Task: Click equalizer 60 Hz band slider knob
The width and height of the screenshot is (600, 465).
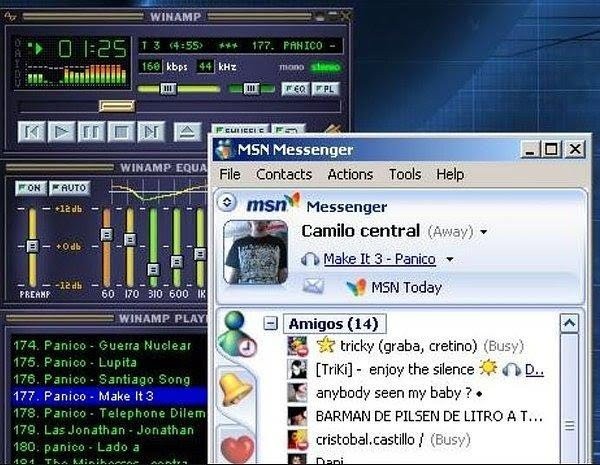Action: coord(107,234)
